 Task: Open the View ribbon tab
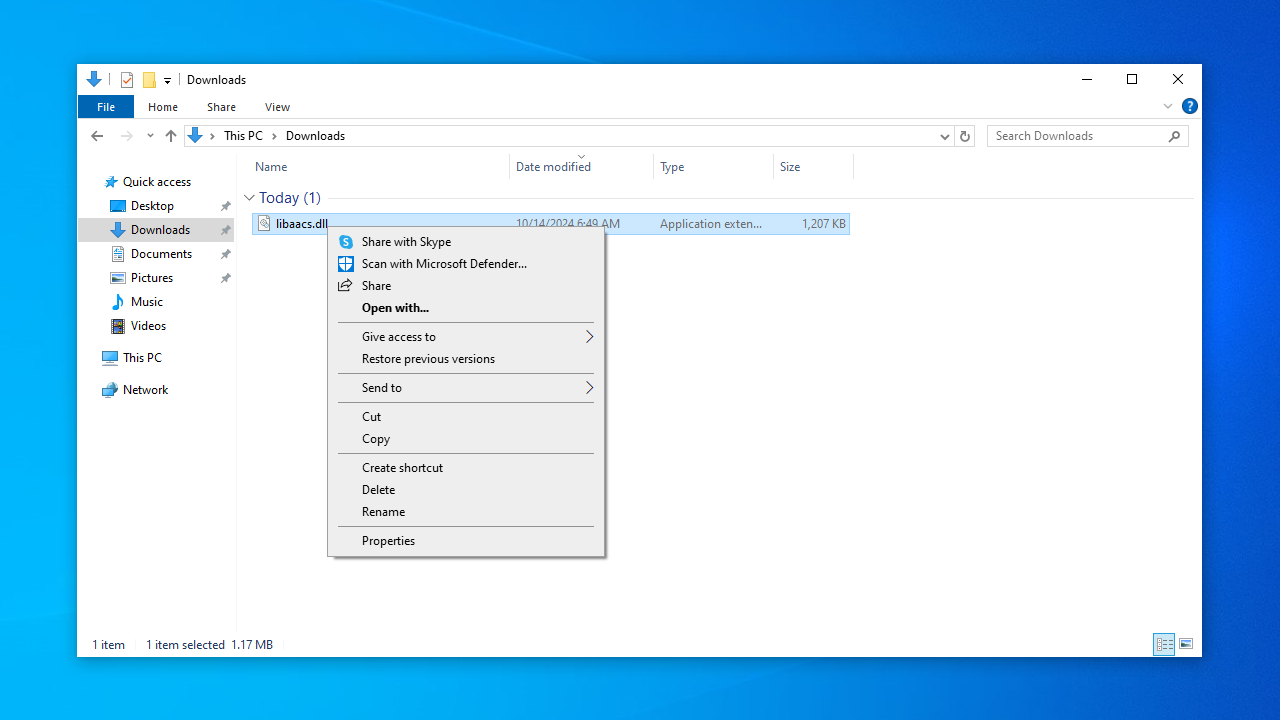277,107
